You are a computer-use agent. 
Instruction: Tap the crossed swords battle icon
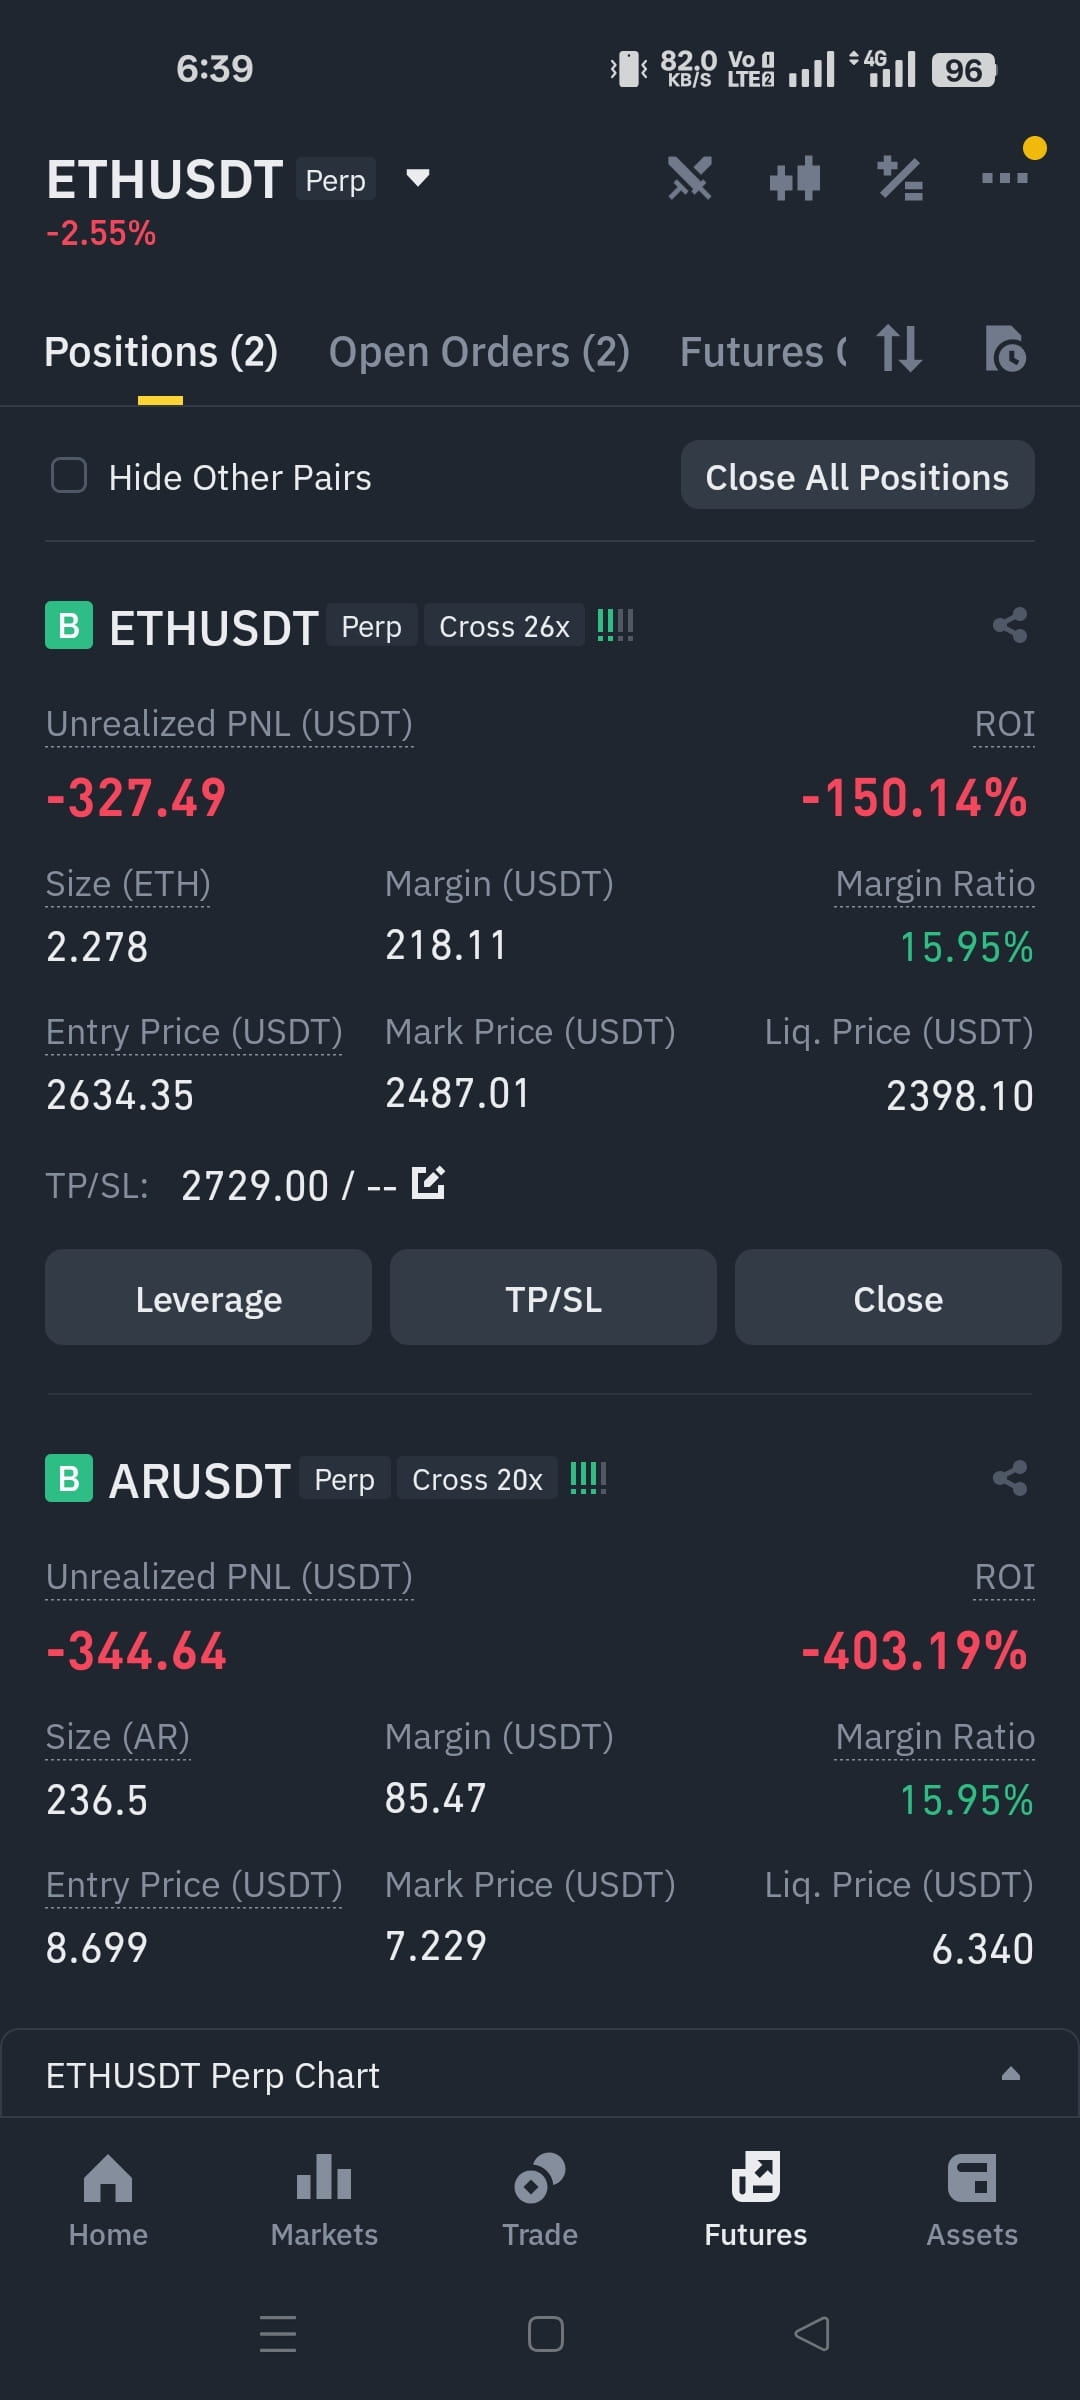click(690, 179)
